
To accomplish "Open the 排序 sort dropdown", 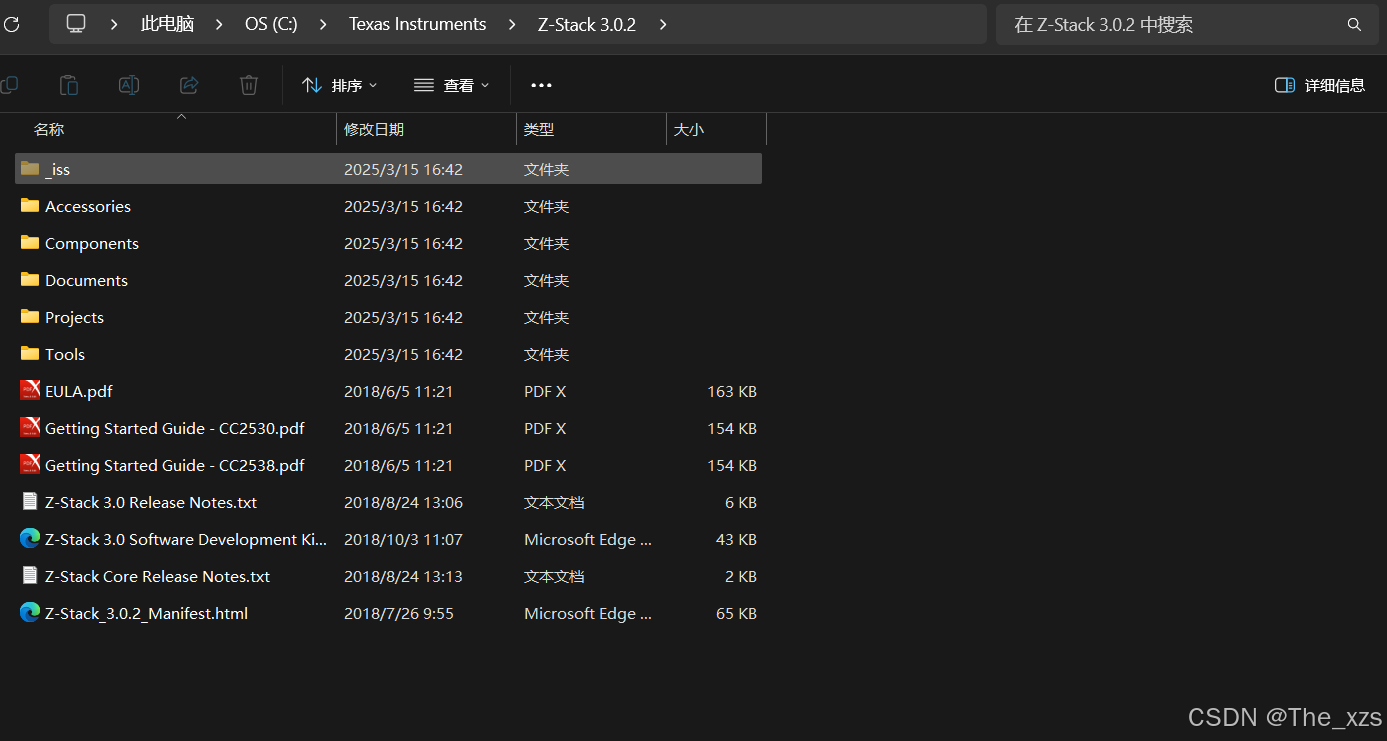I will tap(340, 85).
